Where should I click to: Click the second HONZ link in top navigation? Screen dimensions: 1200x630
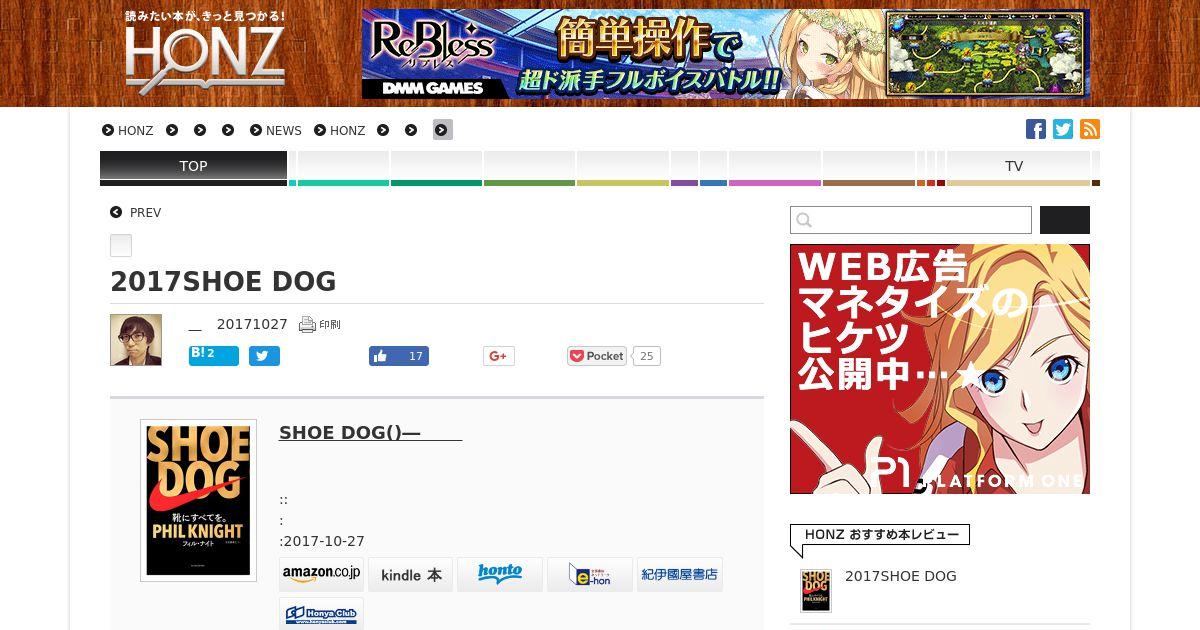tap(340, 130)
